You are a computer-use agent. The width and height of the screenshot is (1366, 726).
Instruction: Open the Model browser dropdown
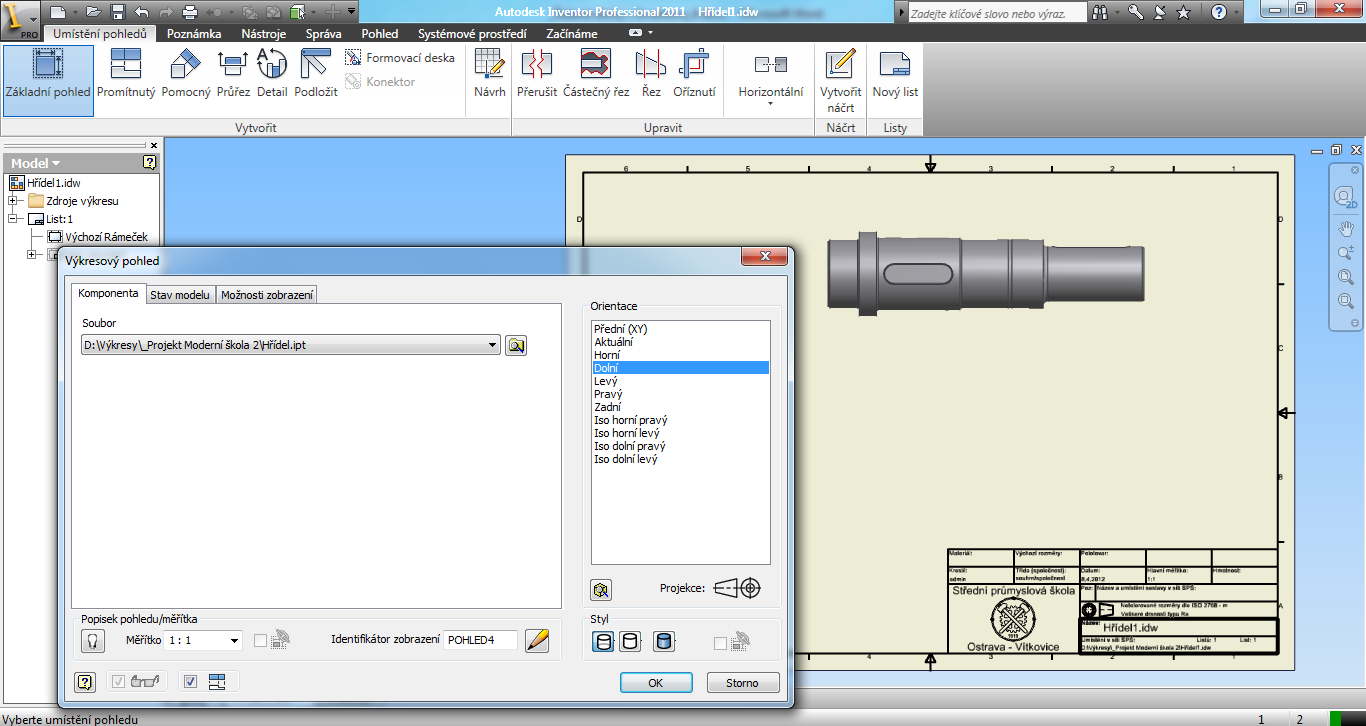(56, 163)
